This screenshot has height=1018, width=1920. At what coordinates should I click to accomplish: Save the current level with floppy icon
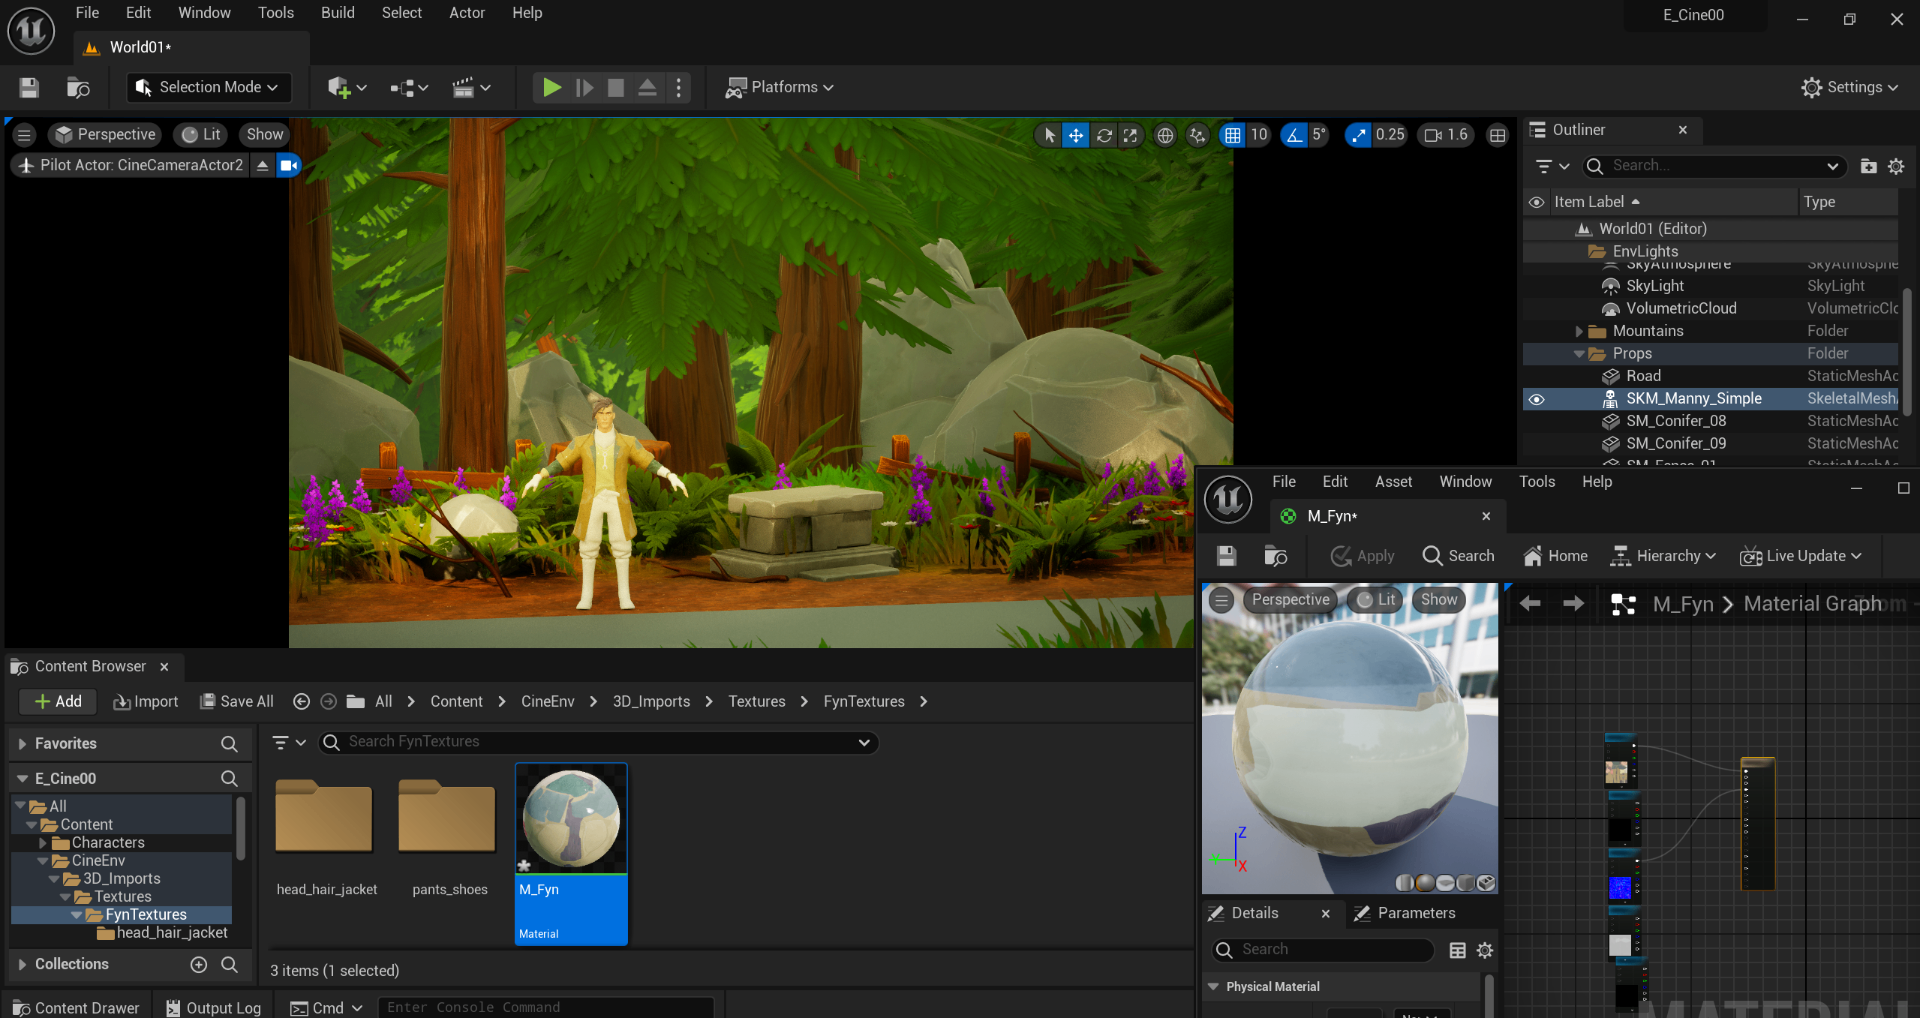click(x=29, y=87)
